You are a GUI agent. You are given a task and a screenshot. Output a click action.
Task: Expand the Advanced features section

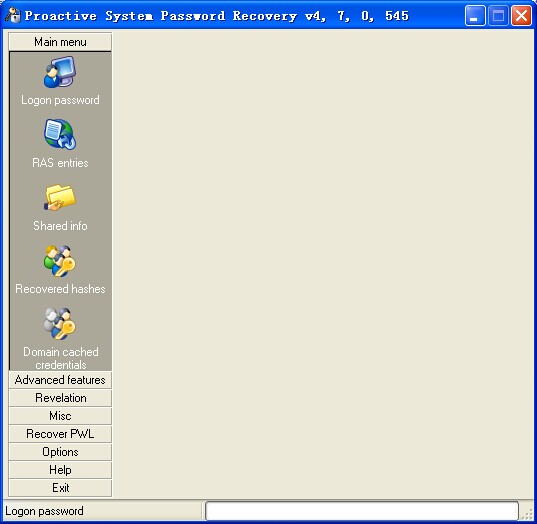click(x=60, y=380)
